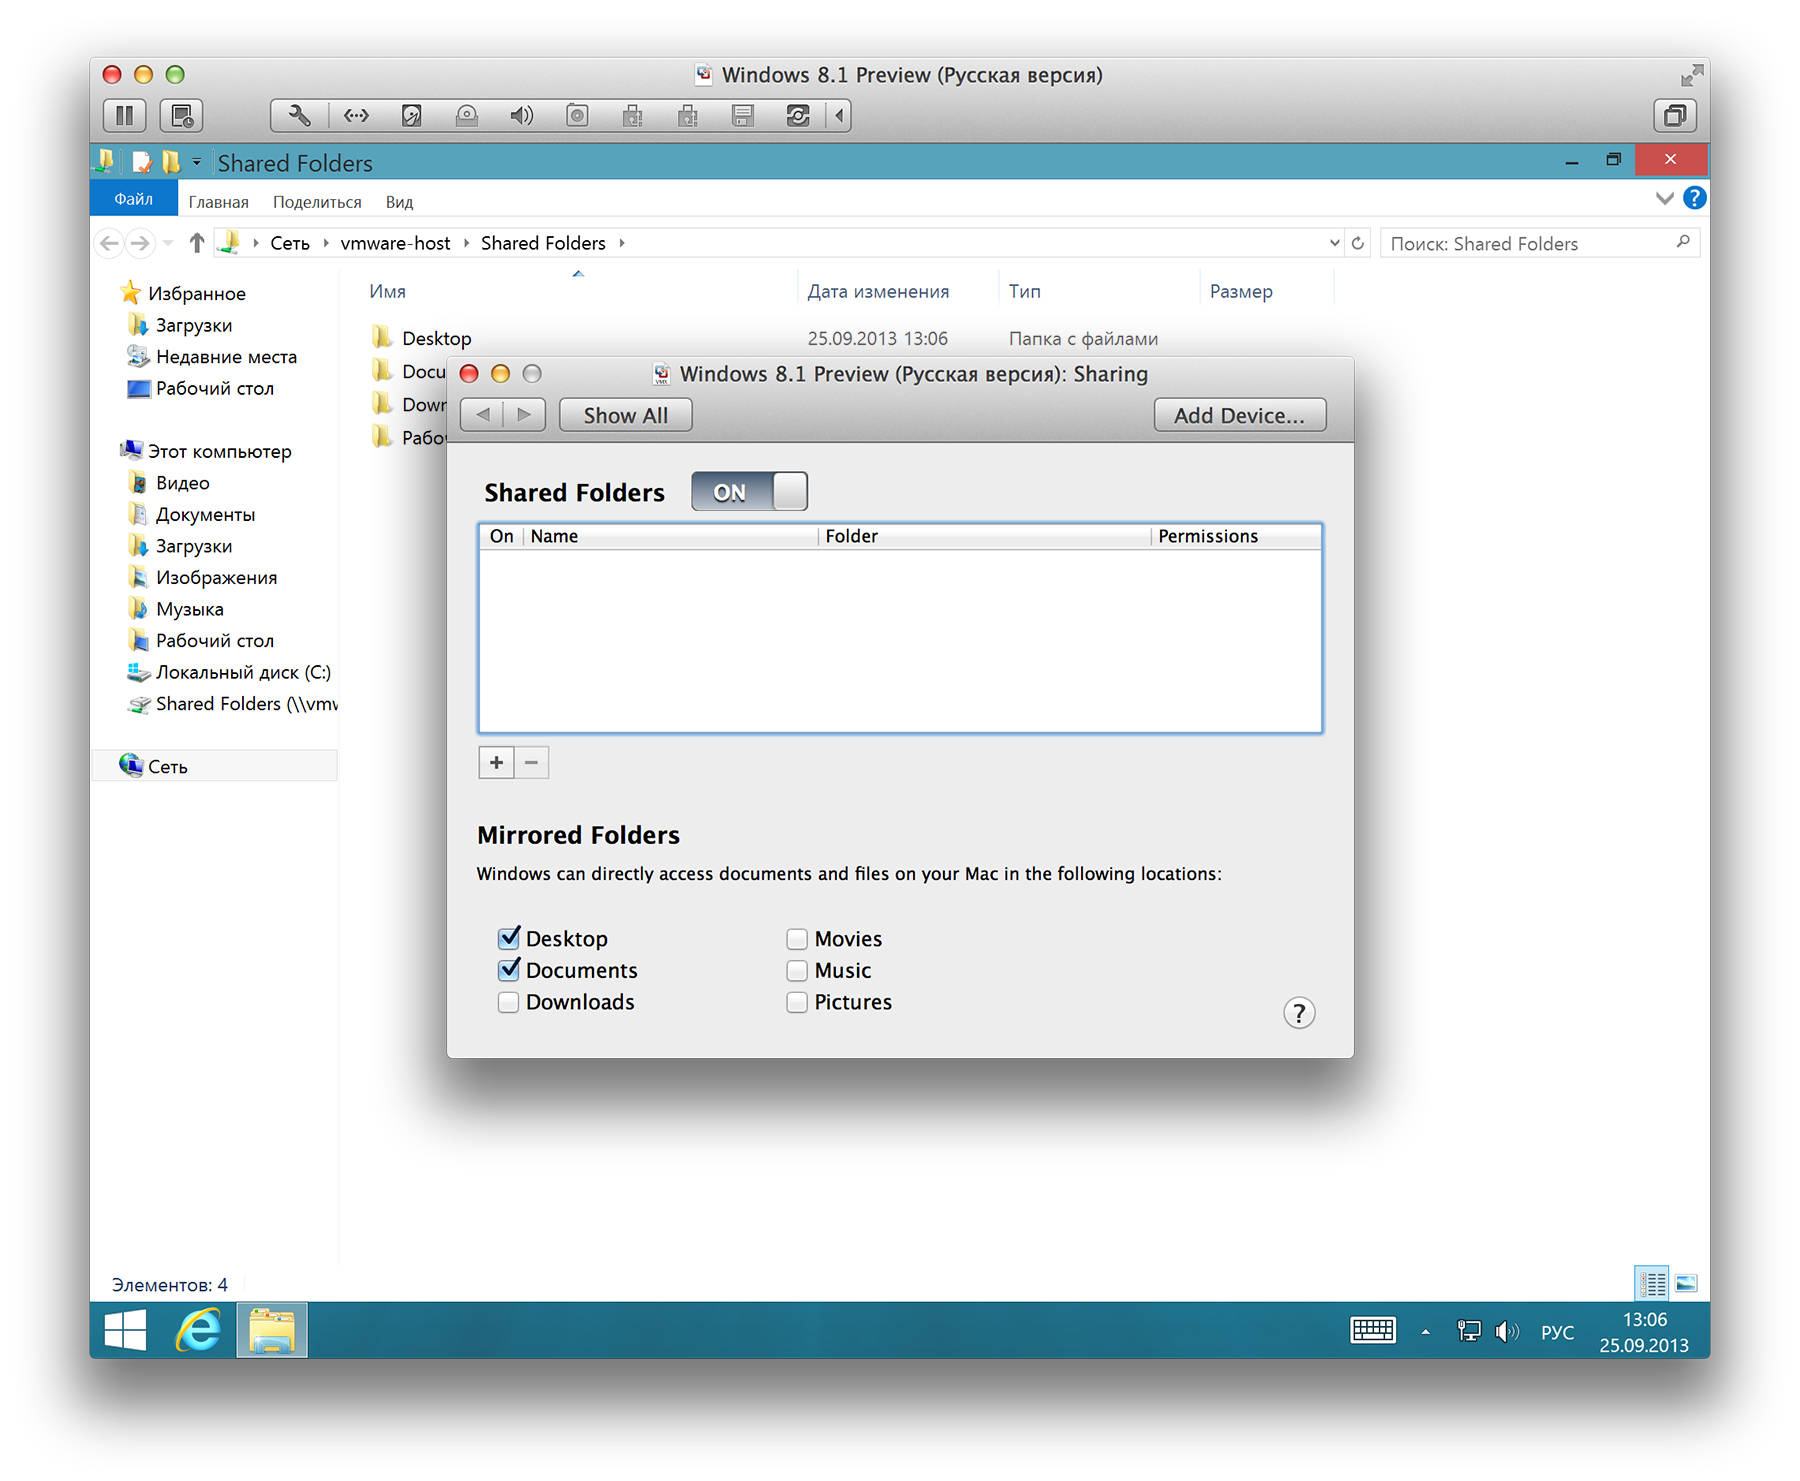Click the CD/DVD drive icon in toolbar
This screenshot has height=1481, width=1800.
(x=467, y=116)
